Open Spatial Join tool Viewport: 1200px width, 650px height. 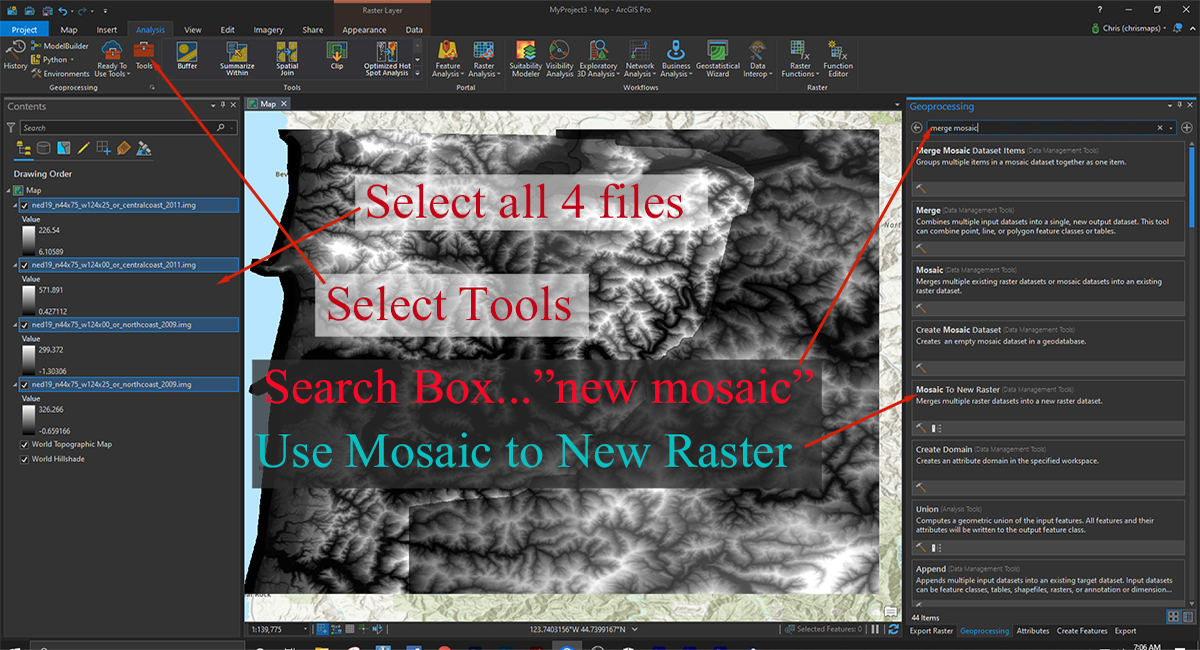287,59
